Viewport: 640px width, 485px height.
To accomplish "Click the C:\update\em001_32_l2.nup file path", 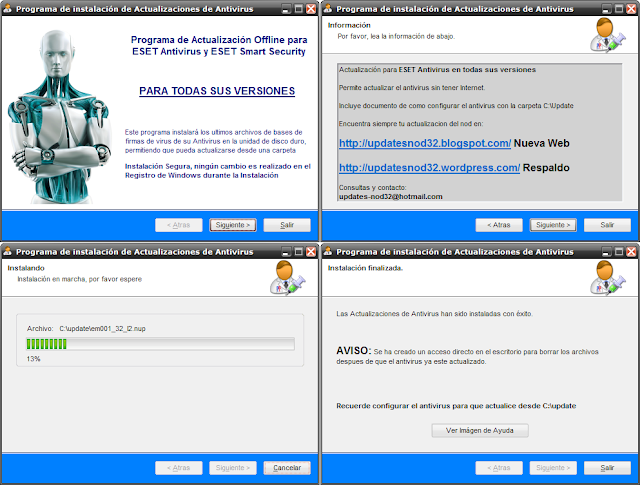I will pyautogui.click(x=102, y=329).
